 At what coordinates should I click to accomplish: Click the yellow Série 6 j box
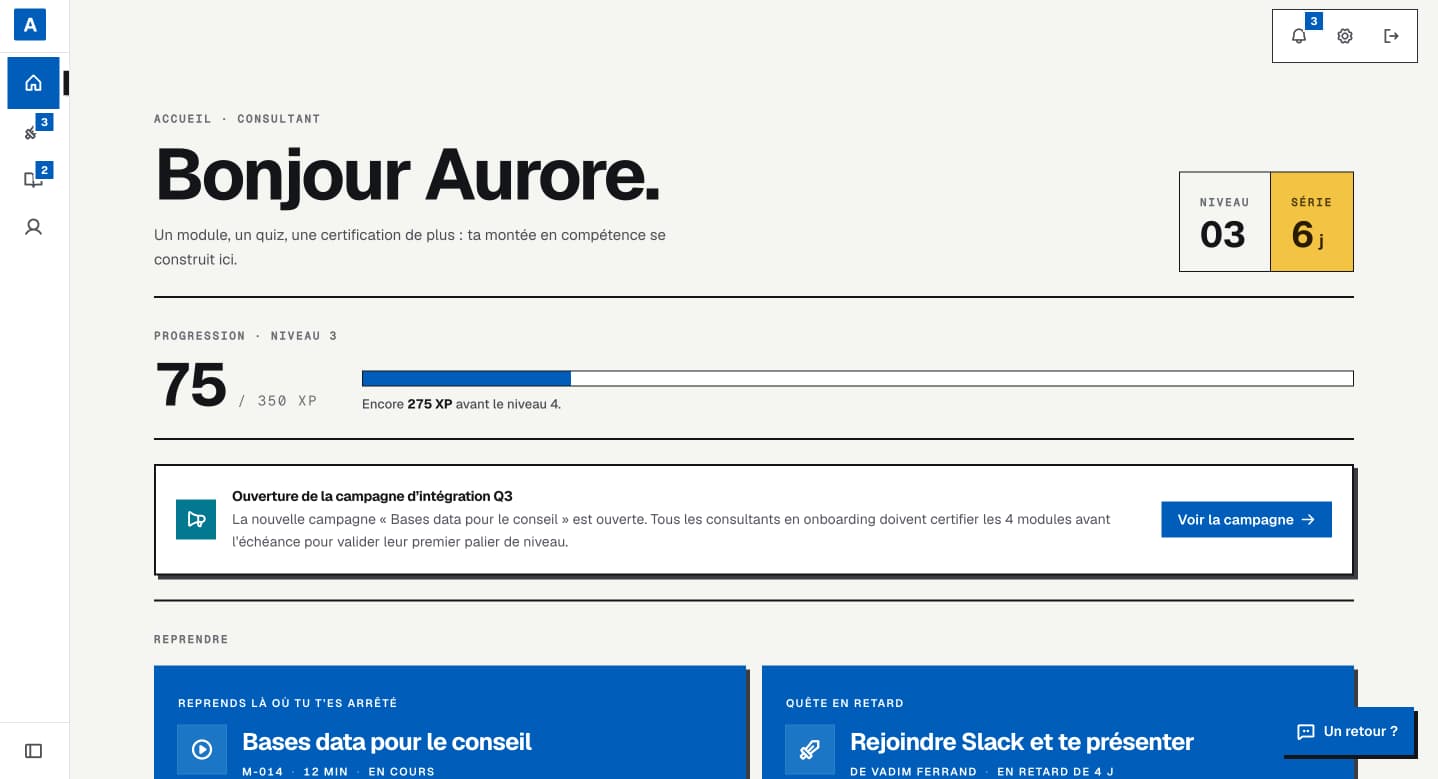(1312, 222)
